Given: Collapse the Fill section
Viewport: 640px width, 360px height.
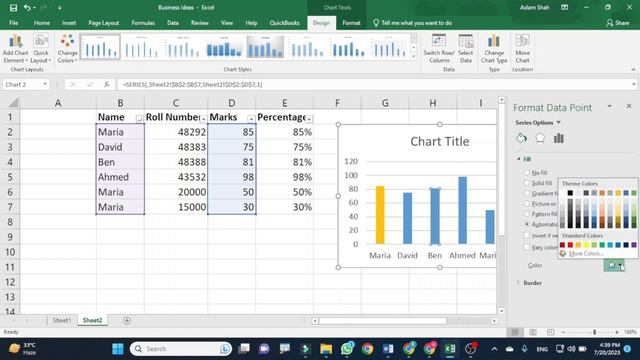Looking at the screenshot, I should (x=519, y=159).
